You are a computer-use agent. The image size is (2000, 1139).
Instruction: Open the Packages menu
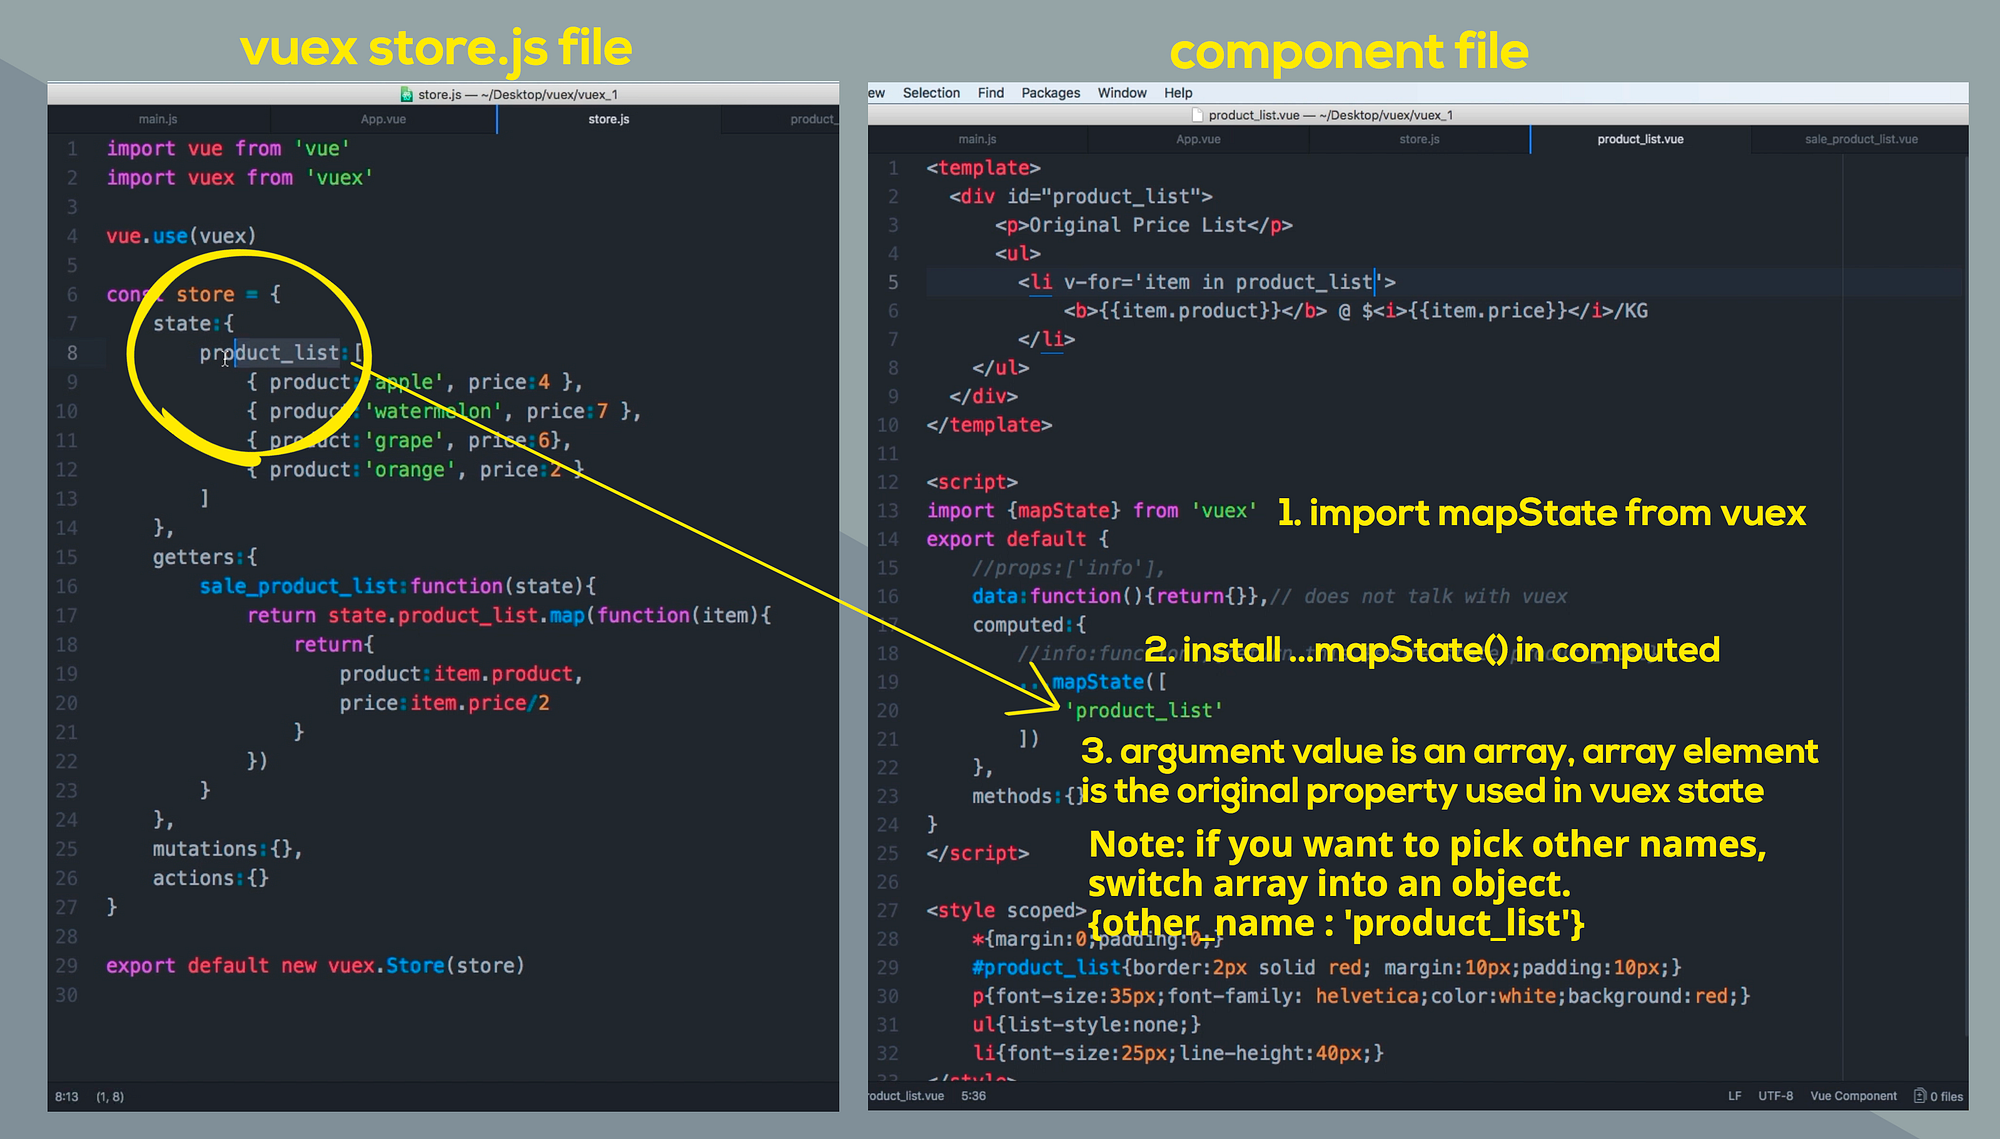[x=1050, y=93]
